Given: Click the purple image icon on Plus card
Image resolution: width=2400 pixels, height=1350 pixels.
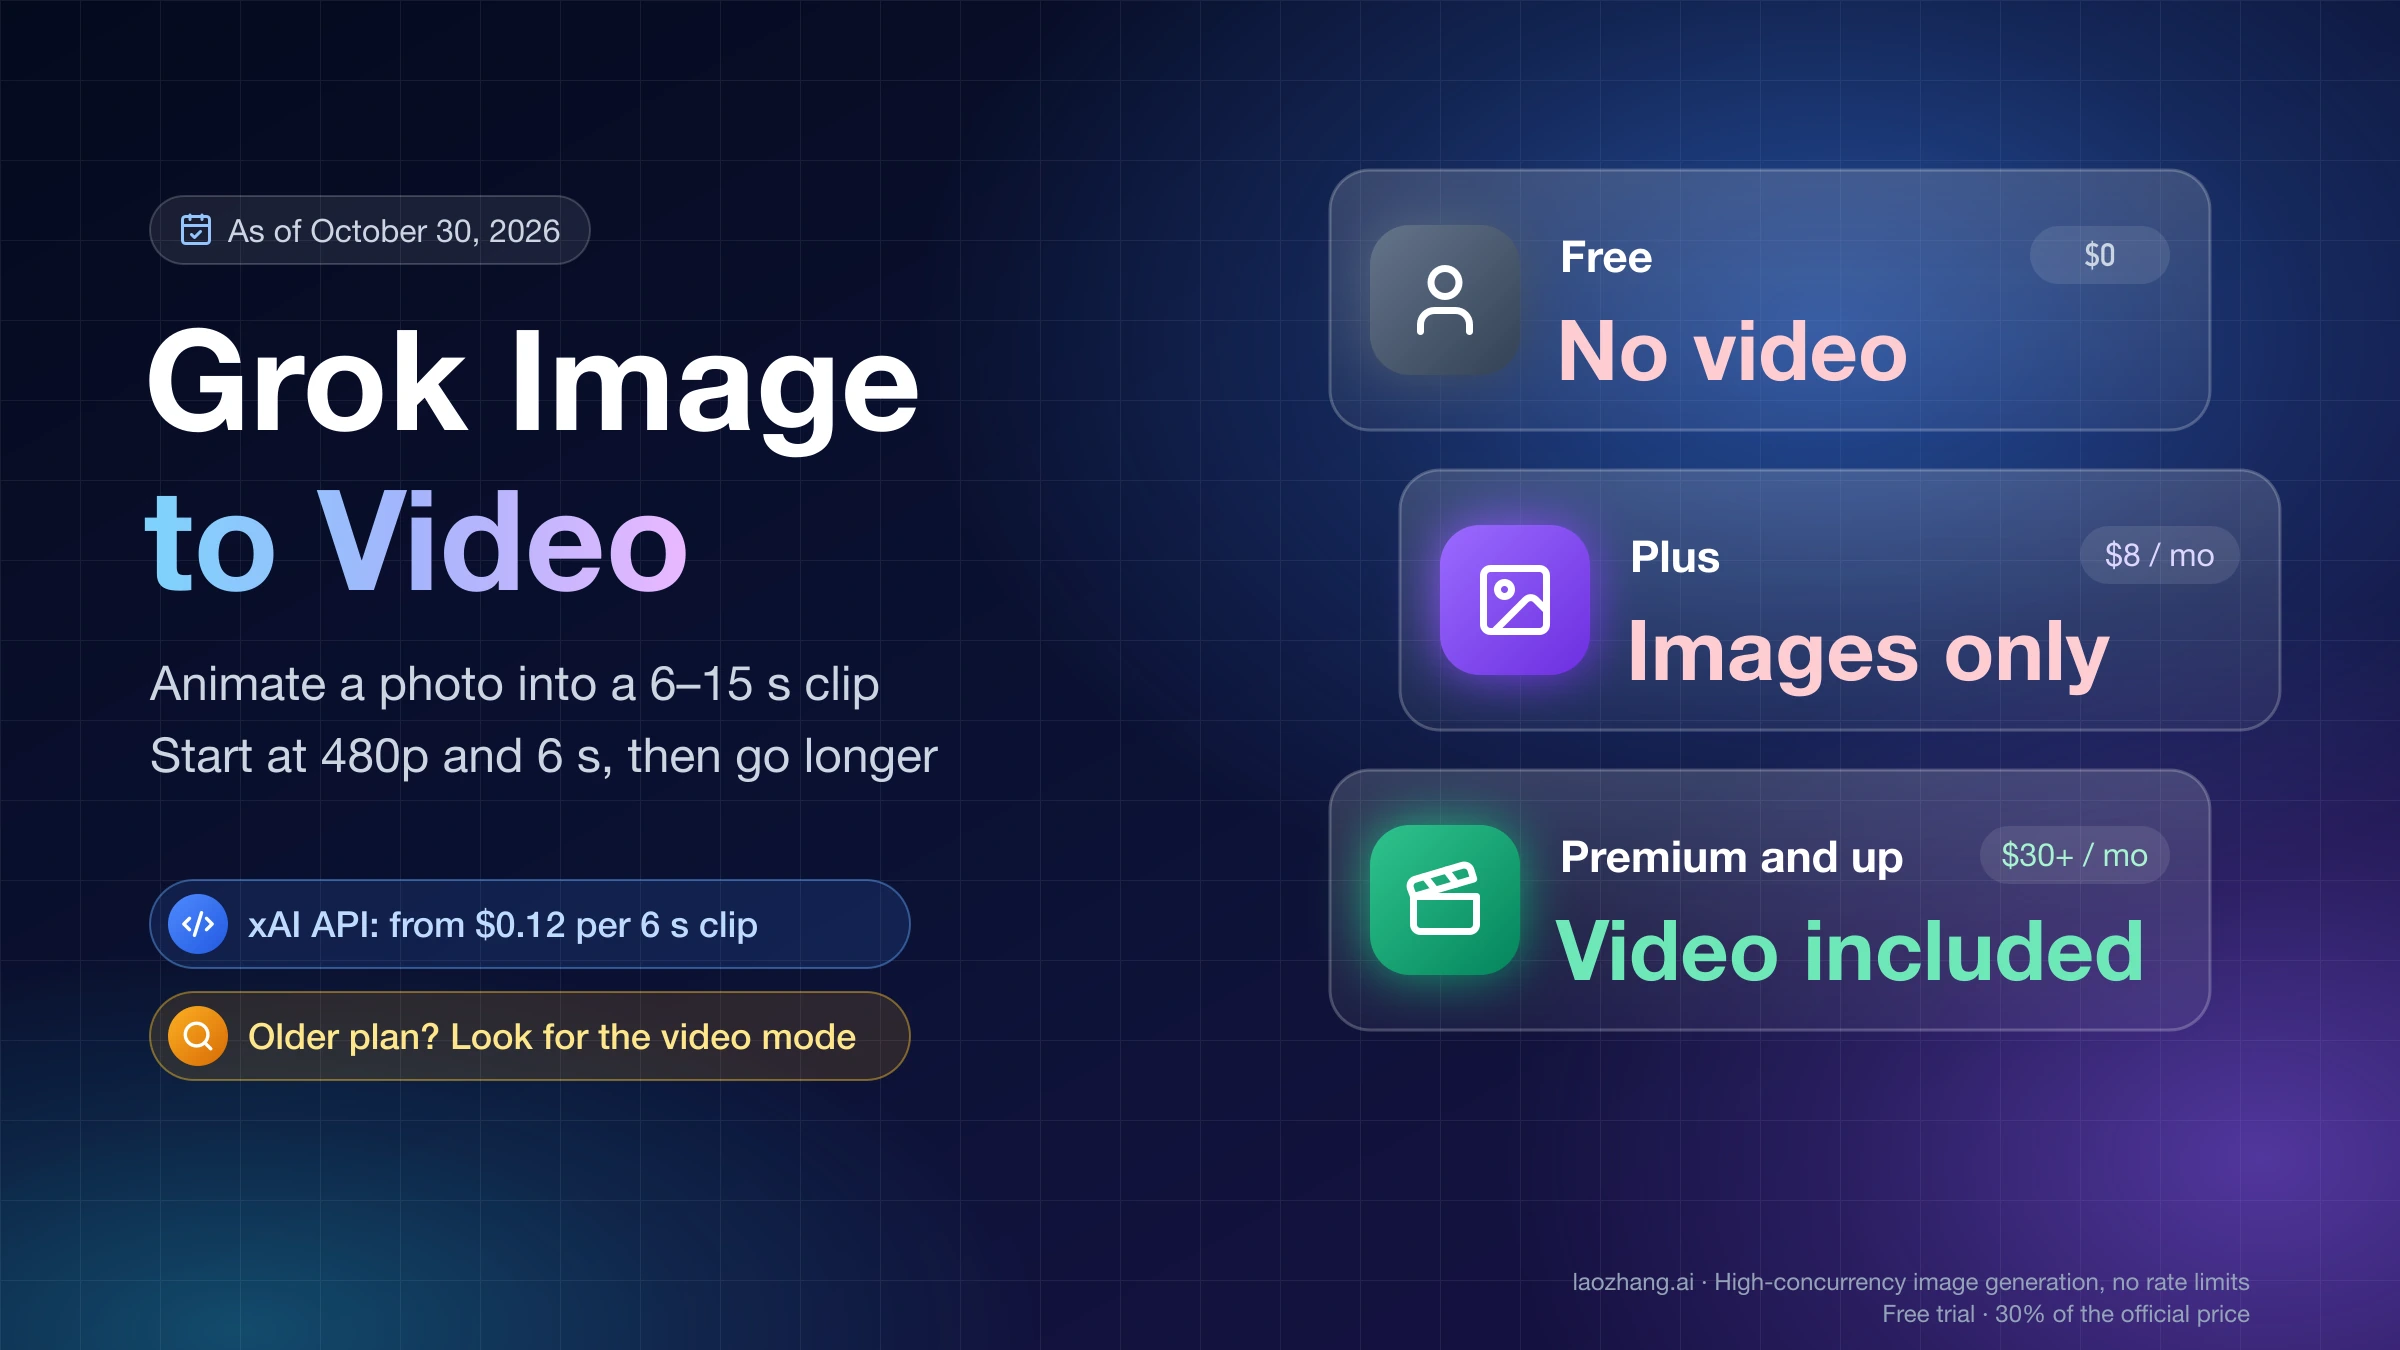Looking at the screenshot, I should 1515,600.
